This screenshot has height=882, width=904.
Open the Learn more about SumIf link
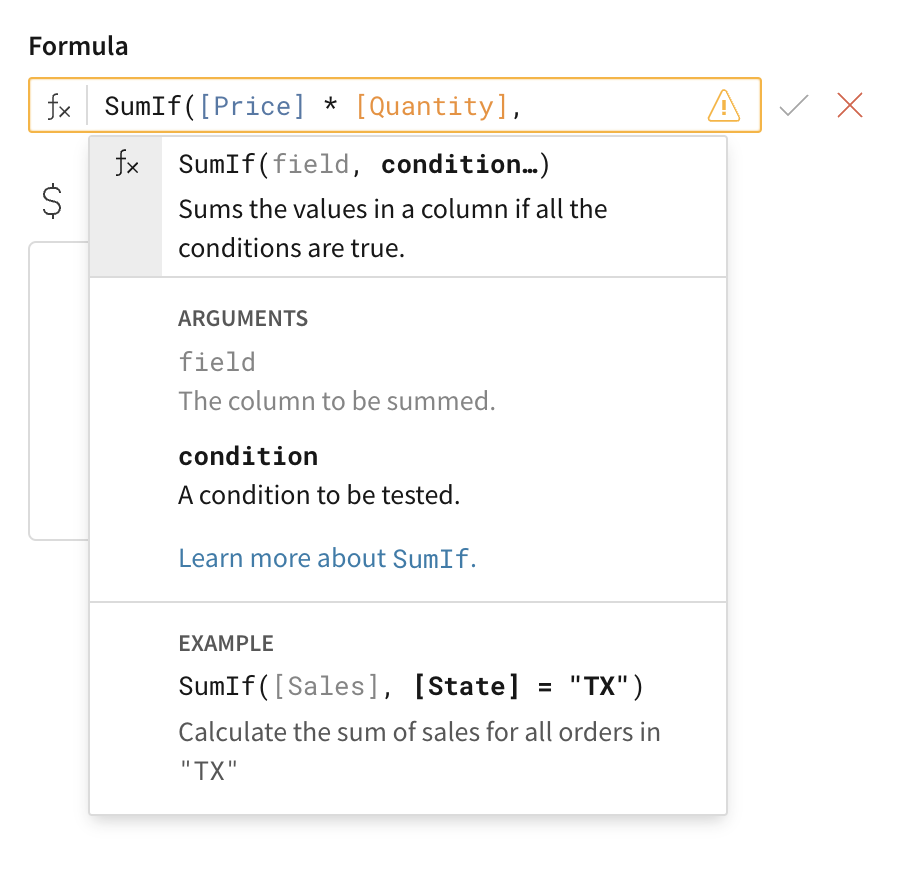click(327, 558)
